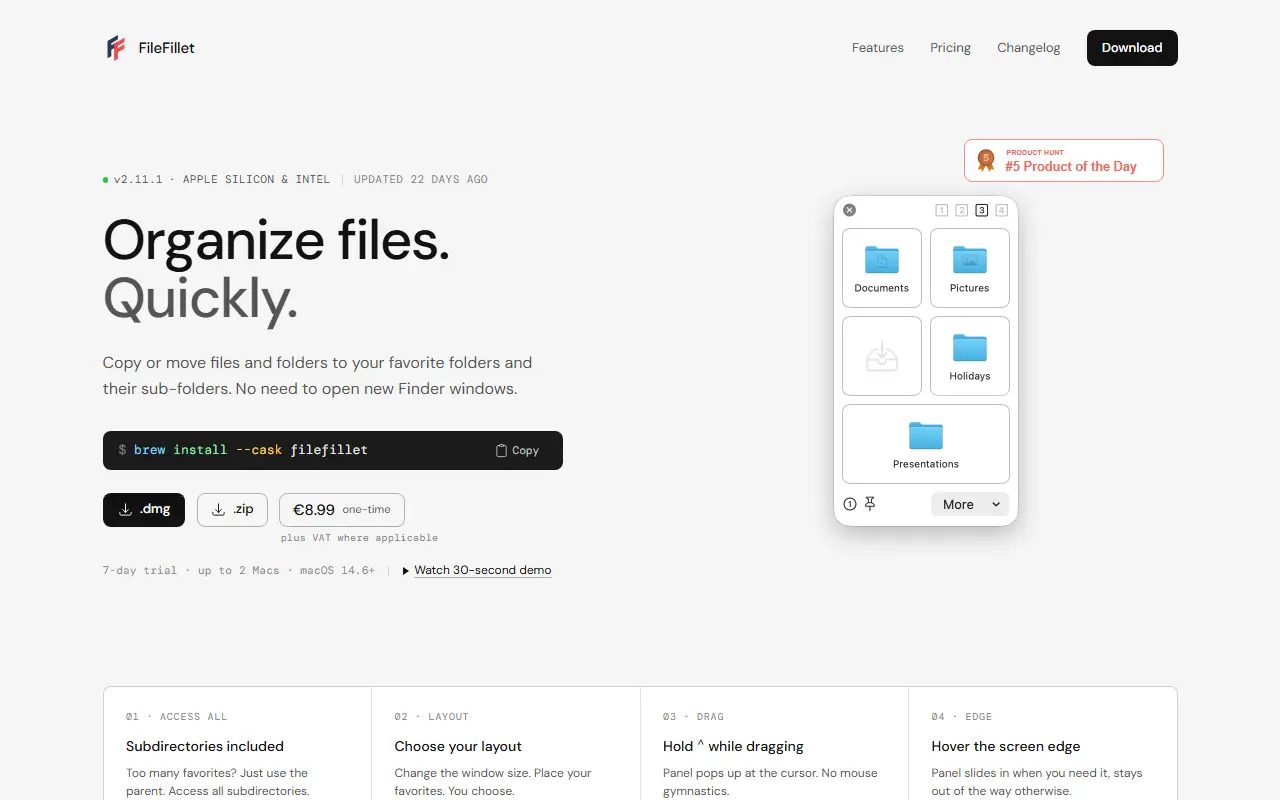Open the Changelog page
1280x800 pixels.
1028,48
